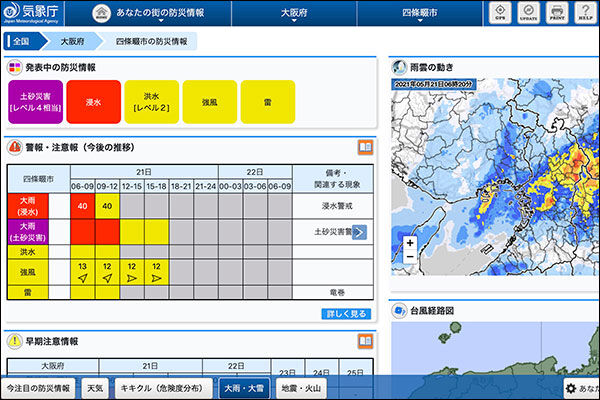Click the 雨雲の動き radar icon

pos(399,67)
